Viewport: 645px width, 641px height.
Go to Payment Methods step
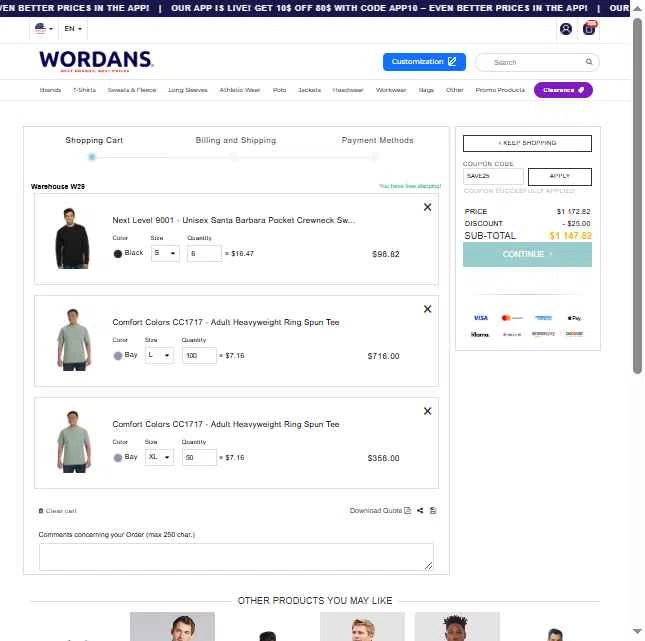[x=377, y=141]
